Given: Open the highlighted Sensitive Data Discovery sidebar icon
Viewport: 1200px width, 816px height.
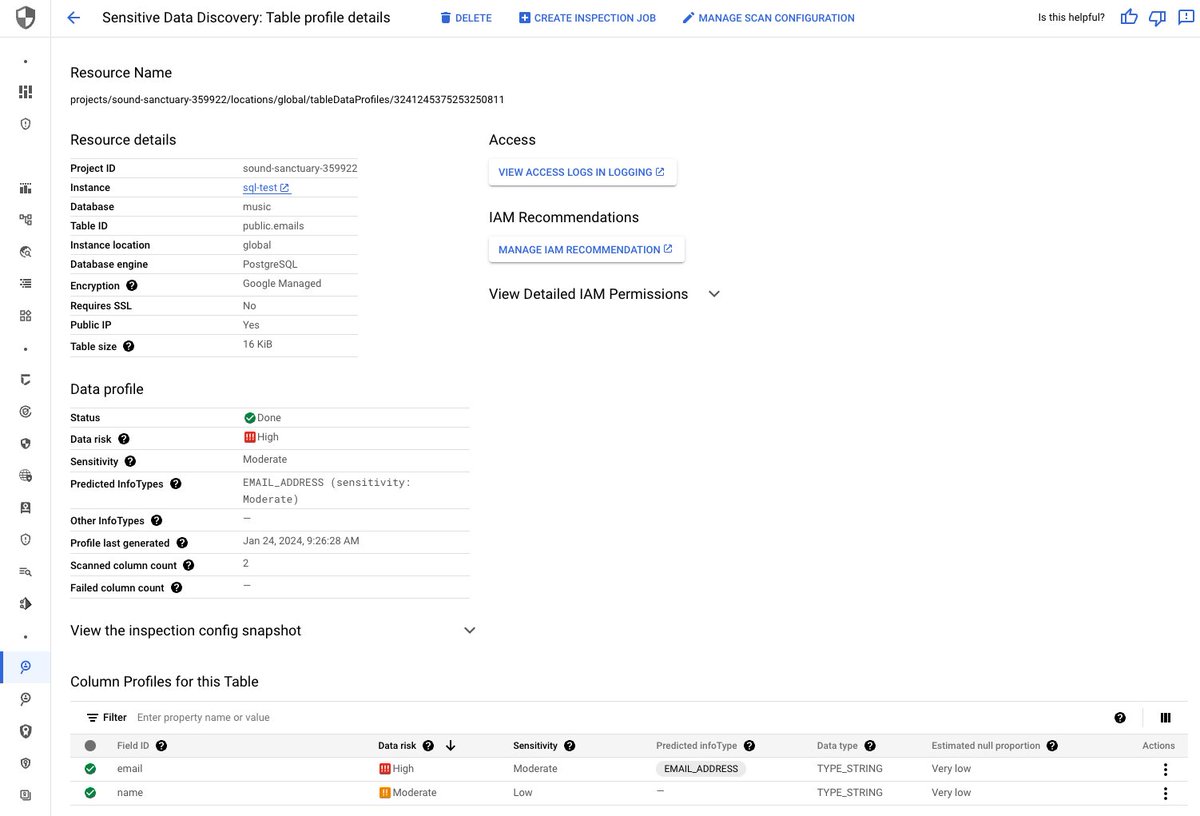Looking at the screenshot, I should pyautogui.click(x=26, y=667).
